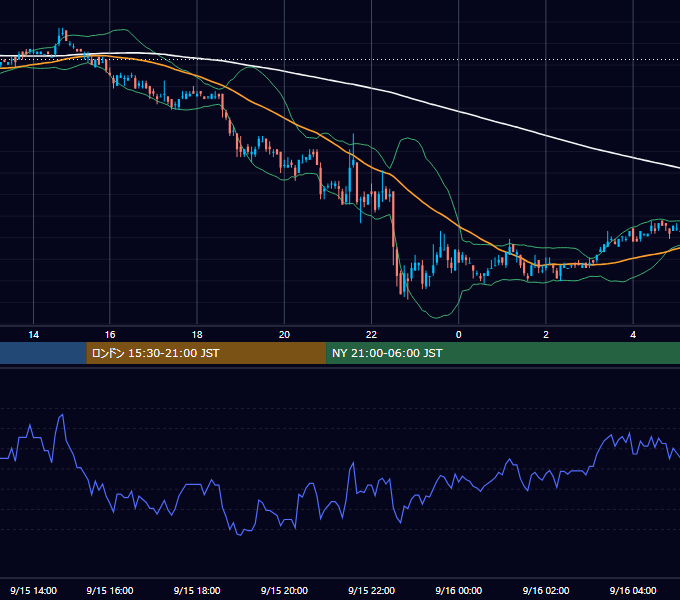Screen dimensions: 680x600
Task: Click the 9/15 16:00 date label
Action: click(110, 590)
